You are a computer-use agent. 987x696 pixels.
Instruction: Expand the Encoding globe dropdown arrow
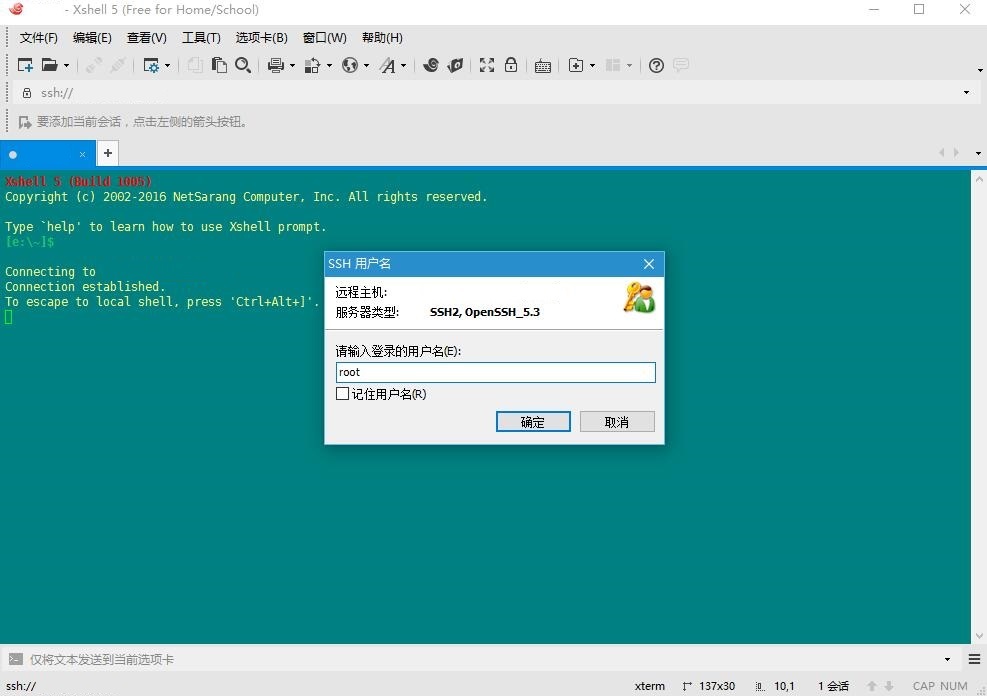tap(366, 65)
